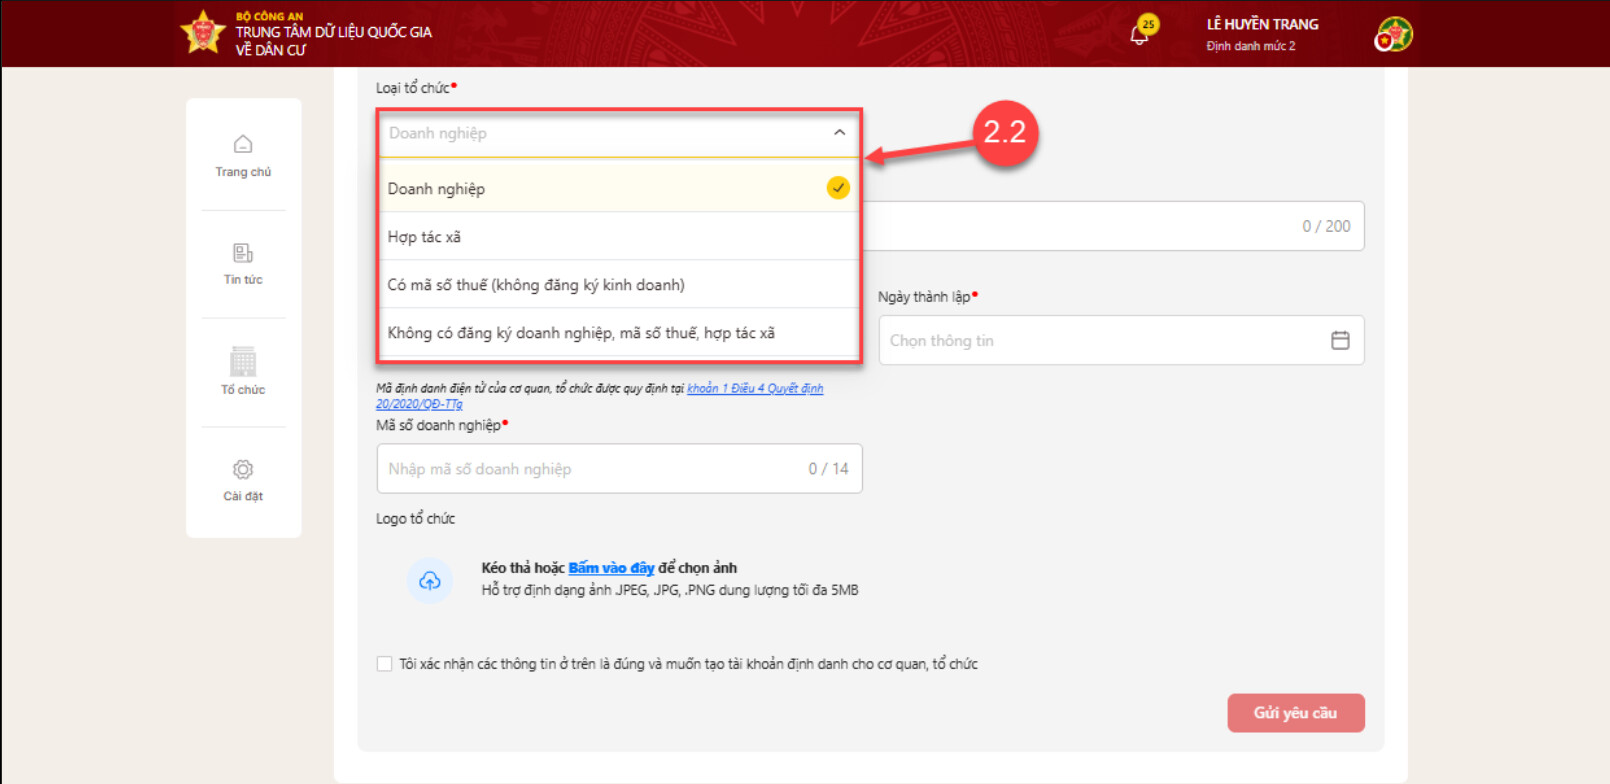Open Cài đặt gear icon
1610x784 pixels.
click(x=243, y=469)
